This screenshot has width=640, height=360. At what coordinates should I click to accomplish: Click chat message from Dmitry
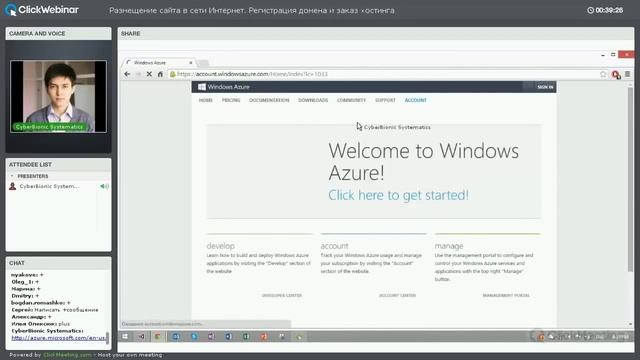(25, 296)
